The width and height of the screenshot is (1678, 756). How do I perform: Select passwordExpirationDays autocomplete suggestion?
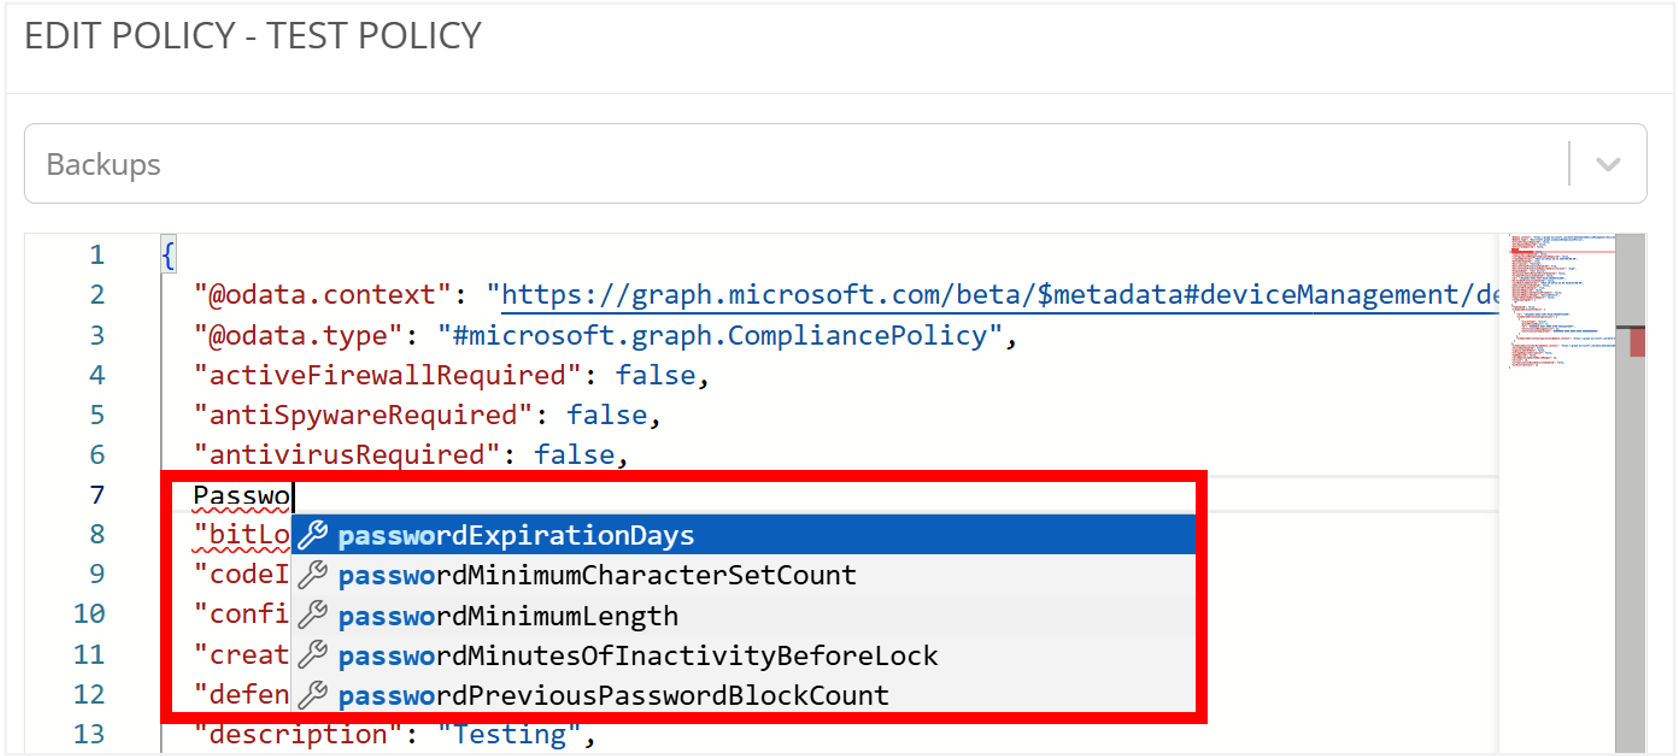point(516,535)
